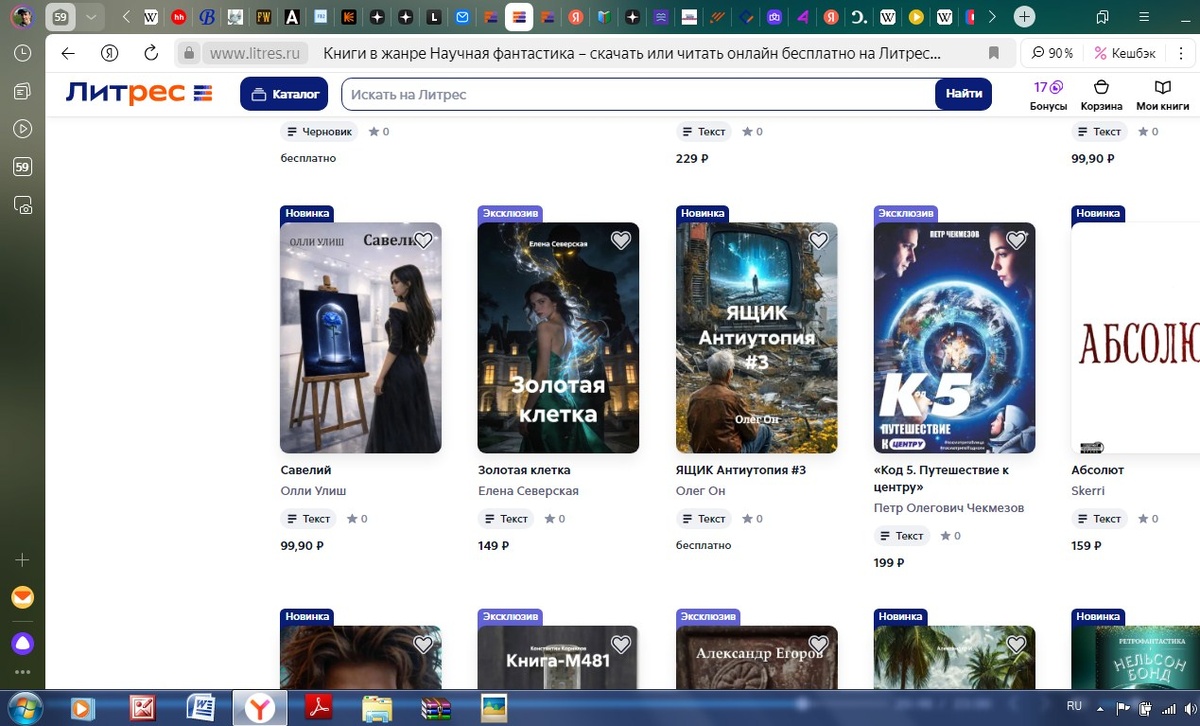Open the Alice assistant purple sidebar icon

[x=22, y=642]
